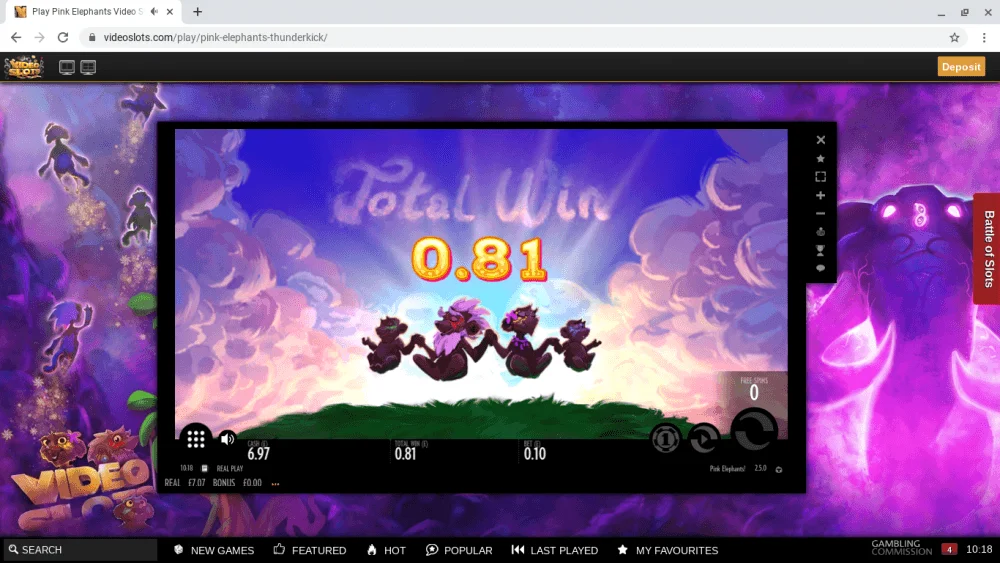
Task: Click the large 0.81 total win amount
Action: click(x=479, y=260)
